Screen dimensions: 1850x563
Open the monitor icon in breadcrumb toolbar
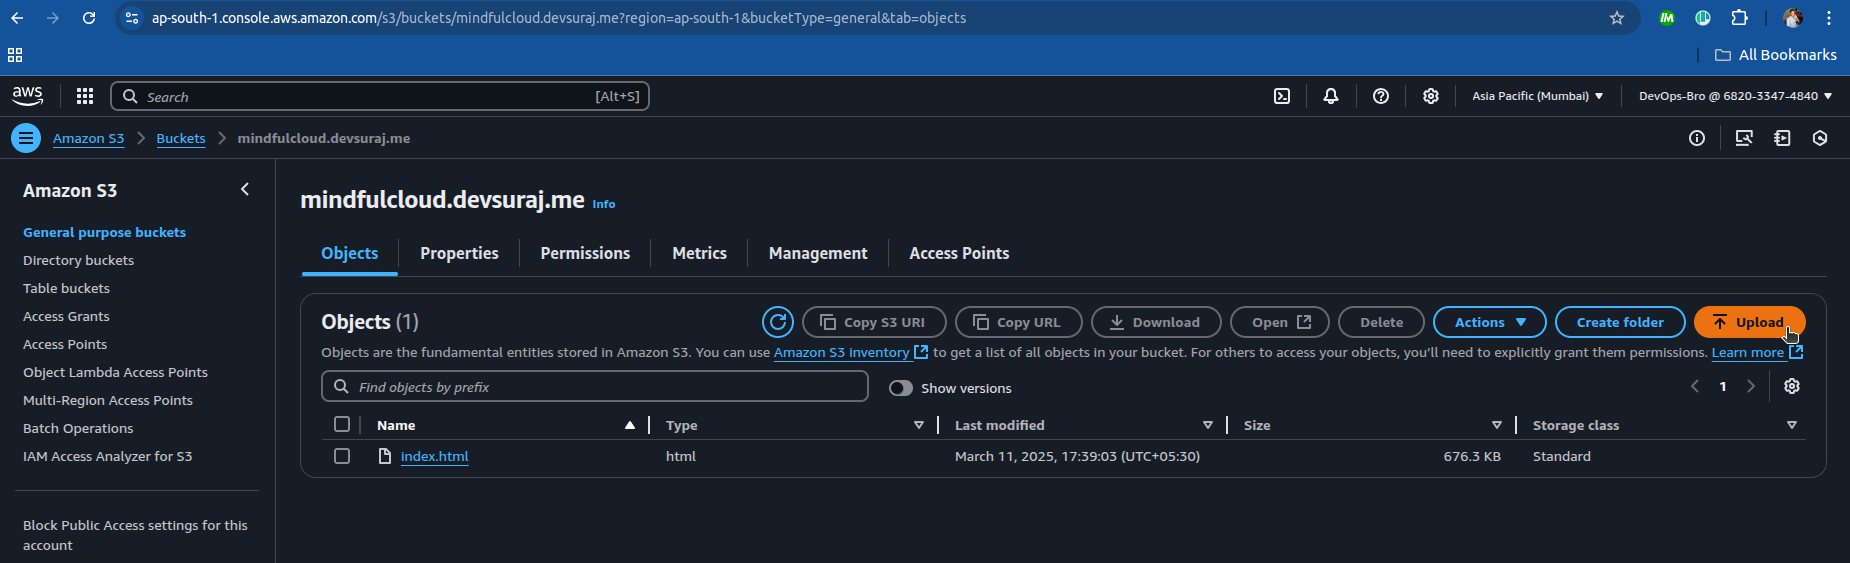1744,138
